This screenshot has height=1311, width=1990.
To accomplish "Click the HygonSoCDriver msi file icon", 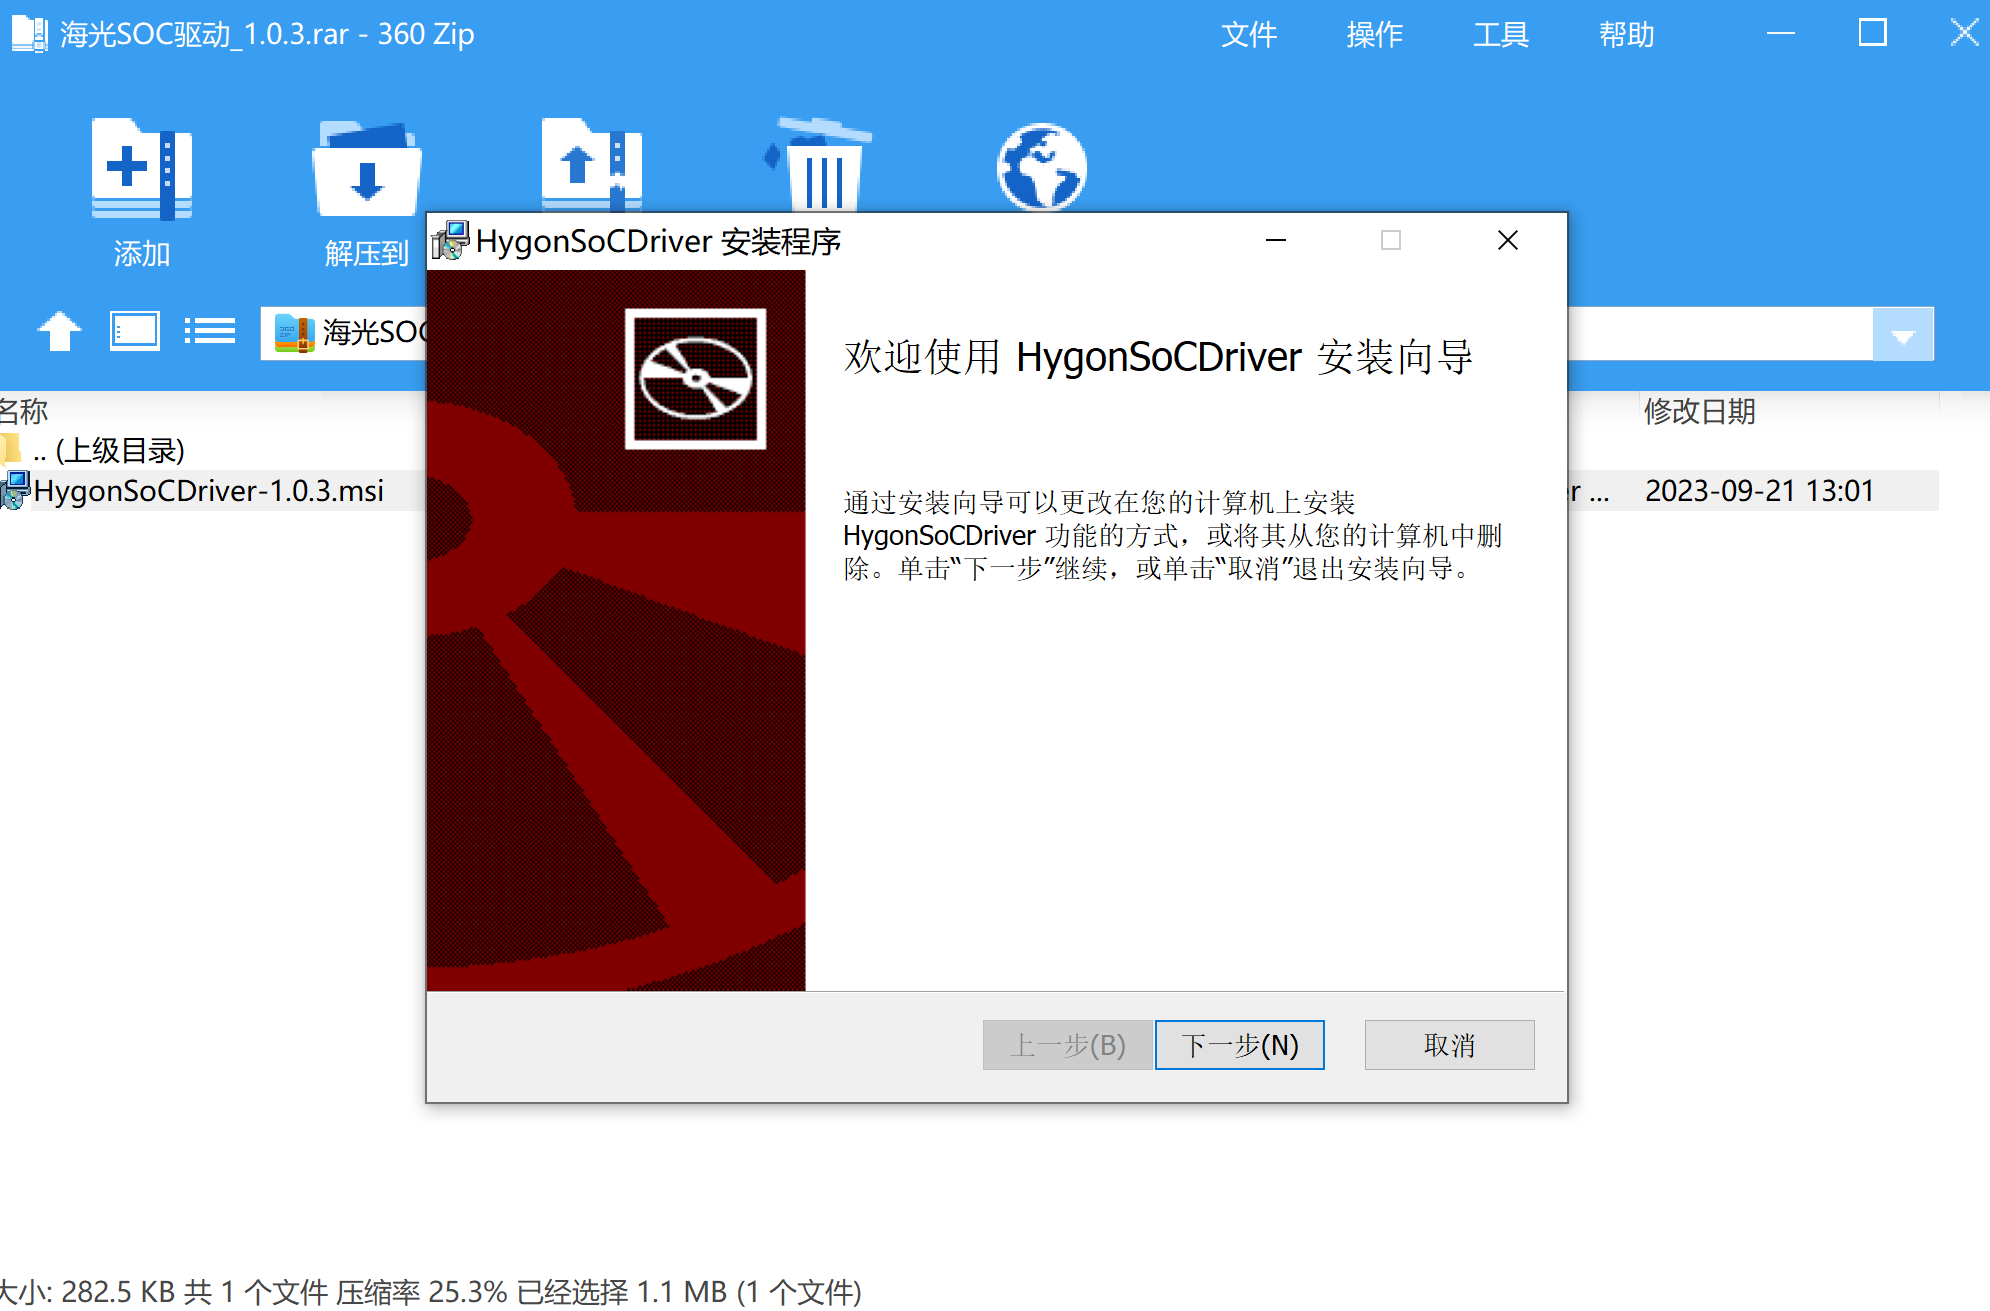I will pos(15,490).
